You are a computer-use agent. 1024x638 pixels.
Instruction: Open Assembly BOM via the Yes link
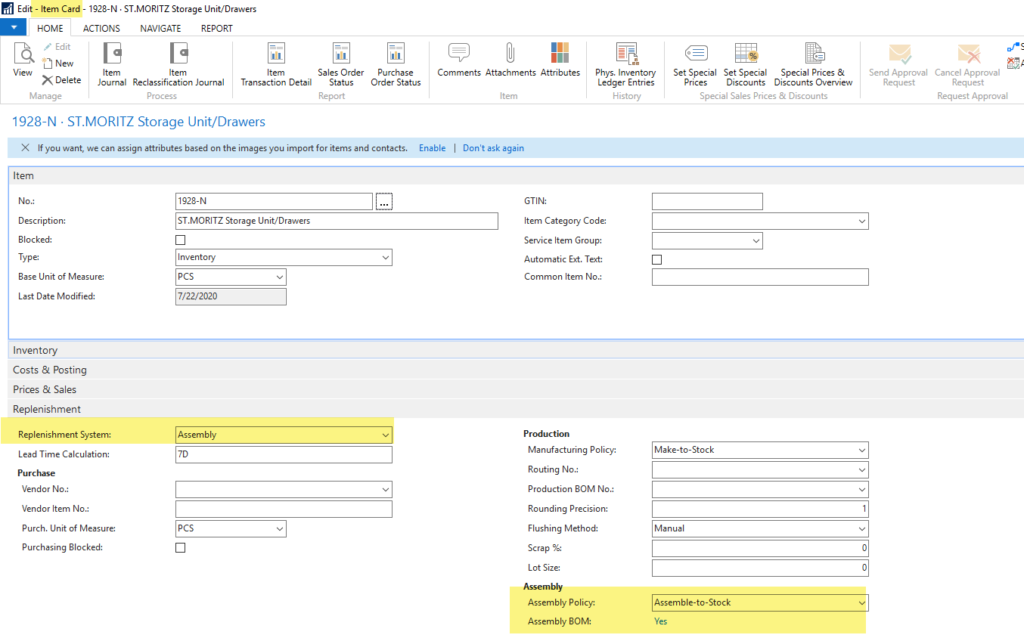(659, 621)
